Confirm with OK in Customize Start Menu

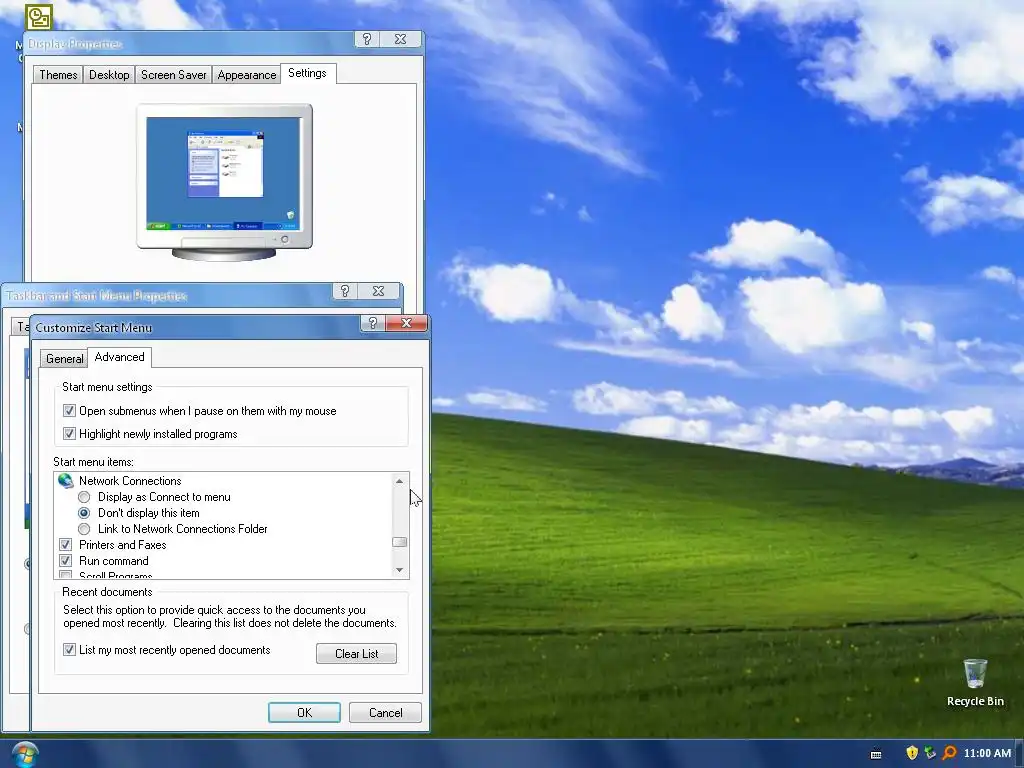(x=304, y=712)
